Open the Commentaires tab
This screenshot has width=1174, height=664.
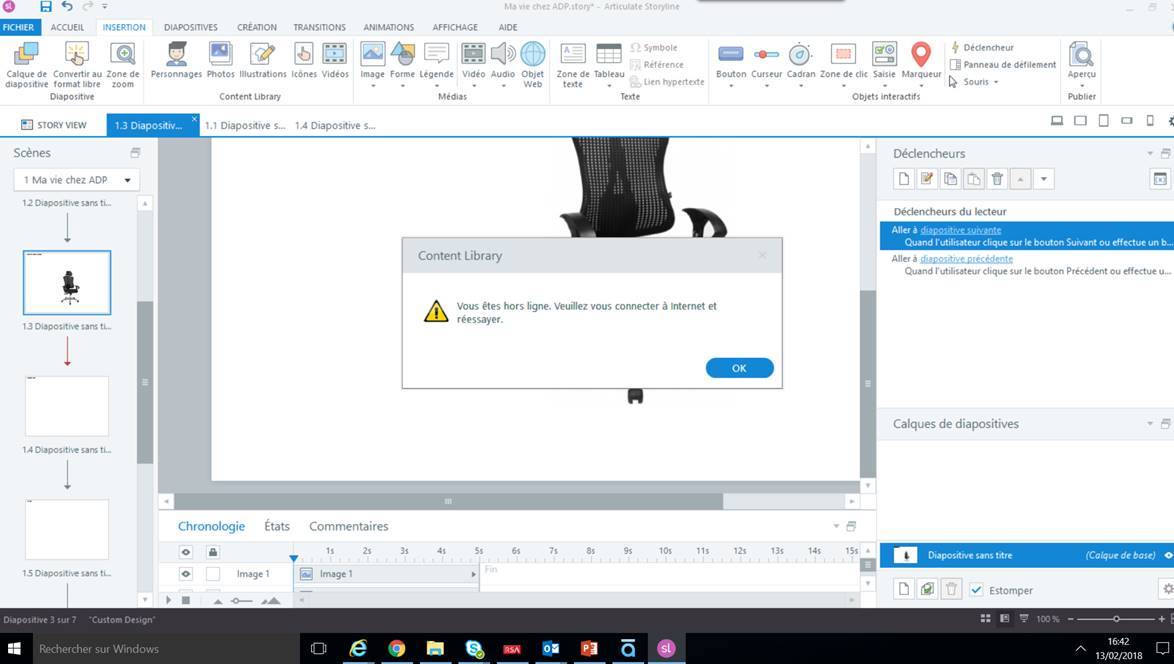[349, 526]
